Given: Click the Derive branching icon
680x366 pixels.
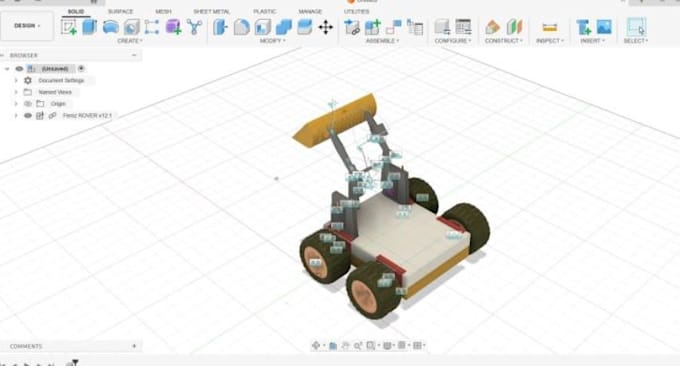Looking at the screenshot, I should [x=194, y=27].
